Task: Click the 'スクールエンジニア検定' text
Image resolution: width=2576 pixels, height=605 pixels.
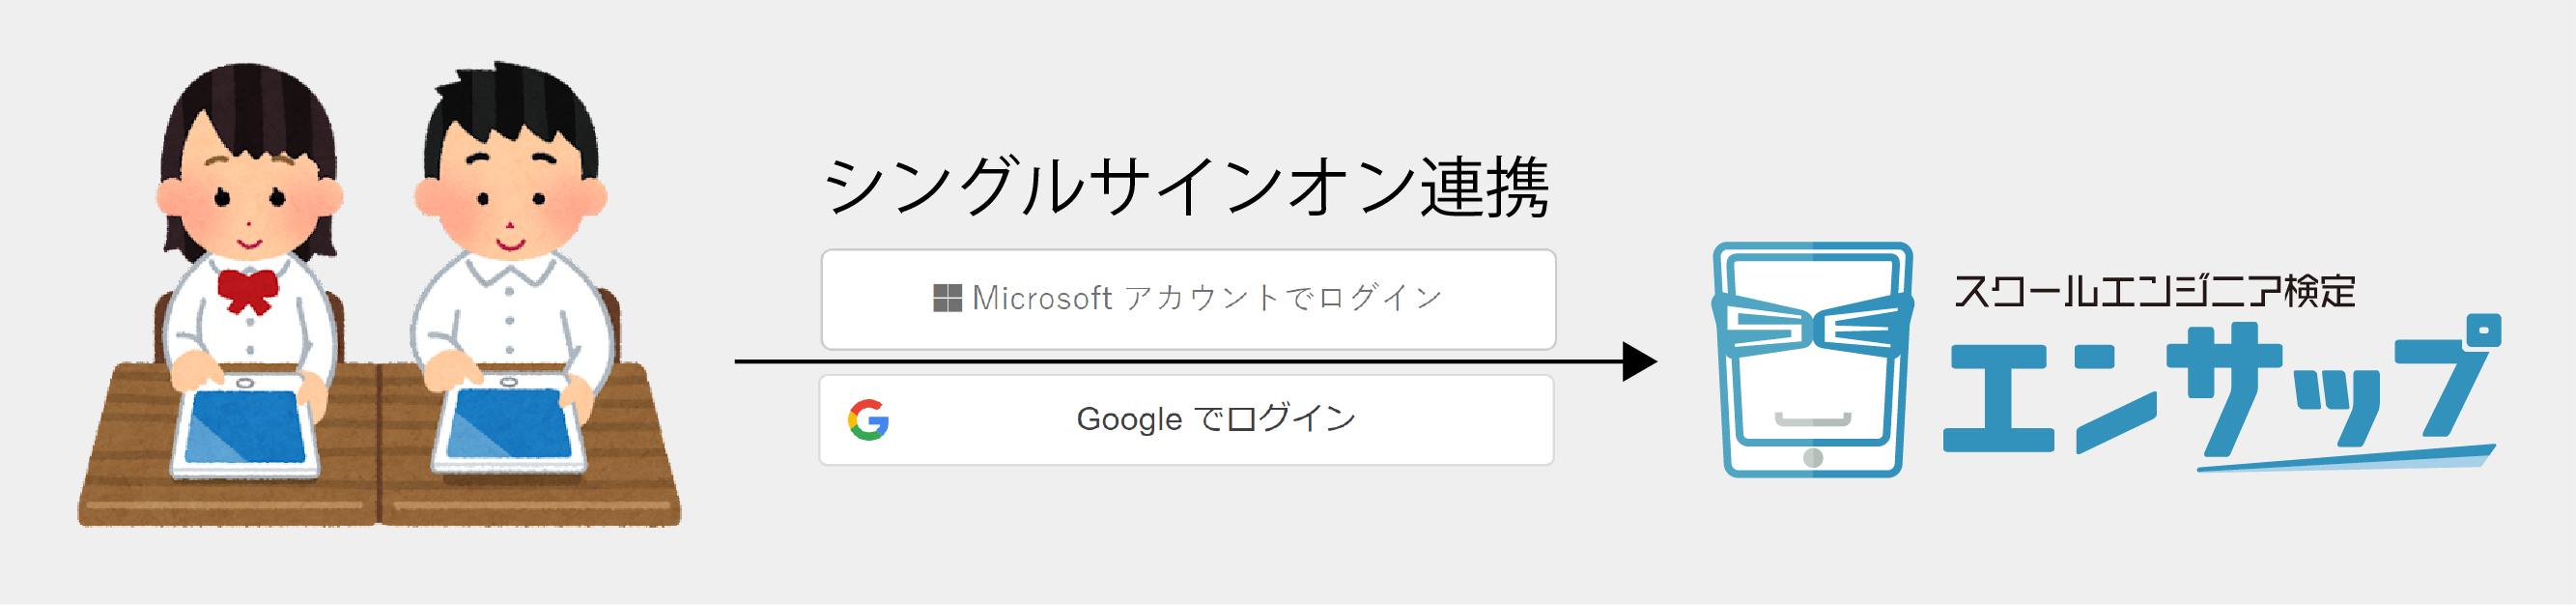Action: tap(2153, 292)
